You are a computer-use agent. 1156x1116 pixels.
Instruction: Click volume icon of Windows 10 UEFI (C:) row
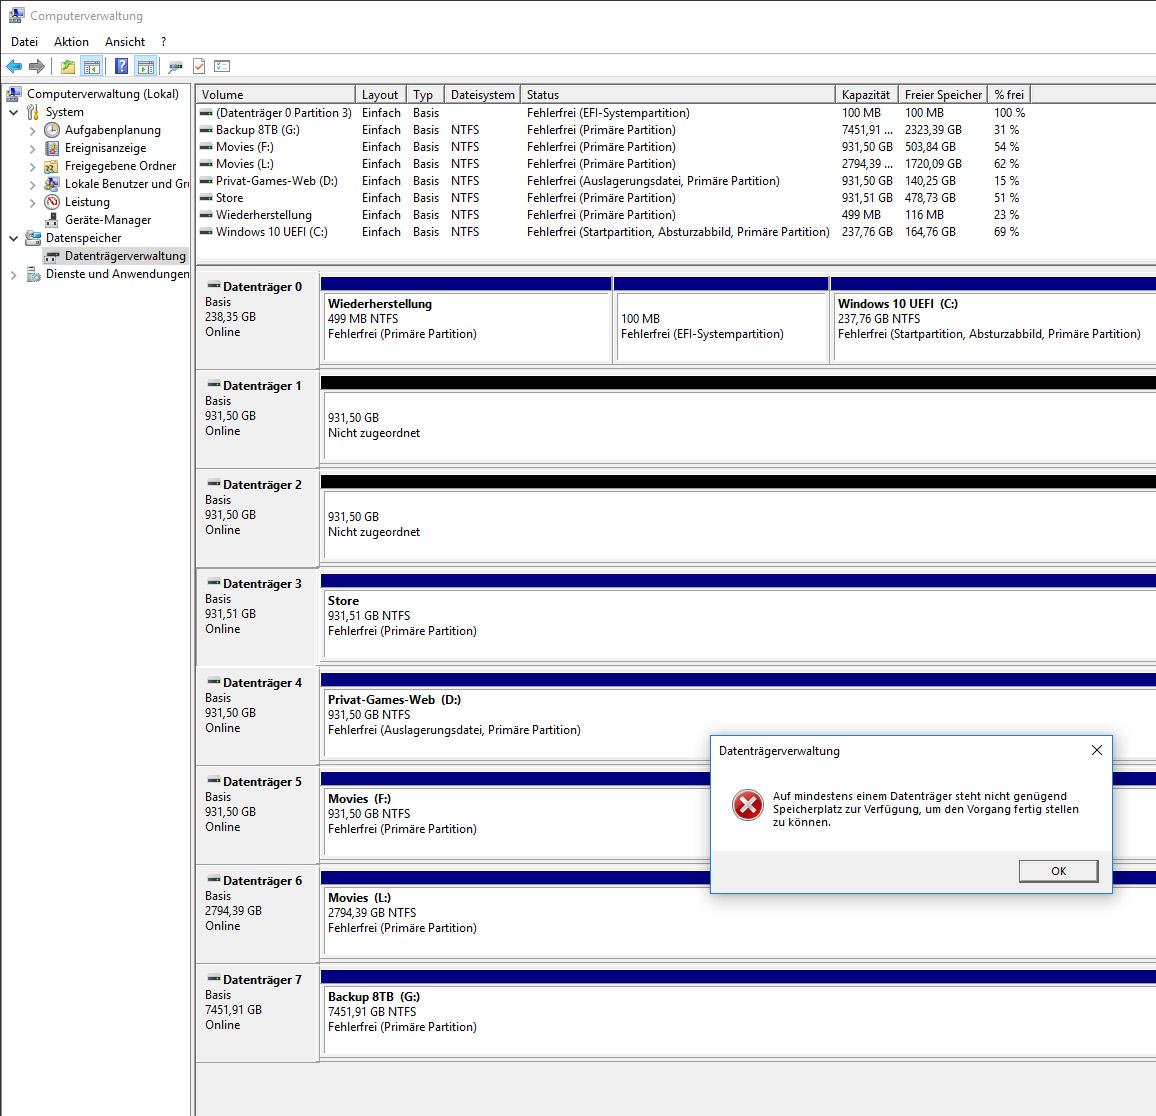pyautogui.click(x=206, y=231)
